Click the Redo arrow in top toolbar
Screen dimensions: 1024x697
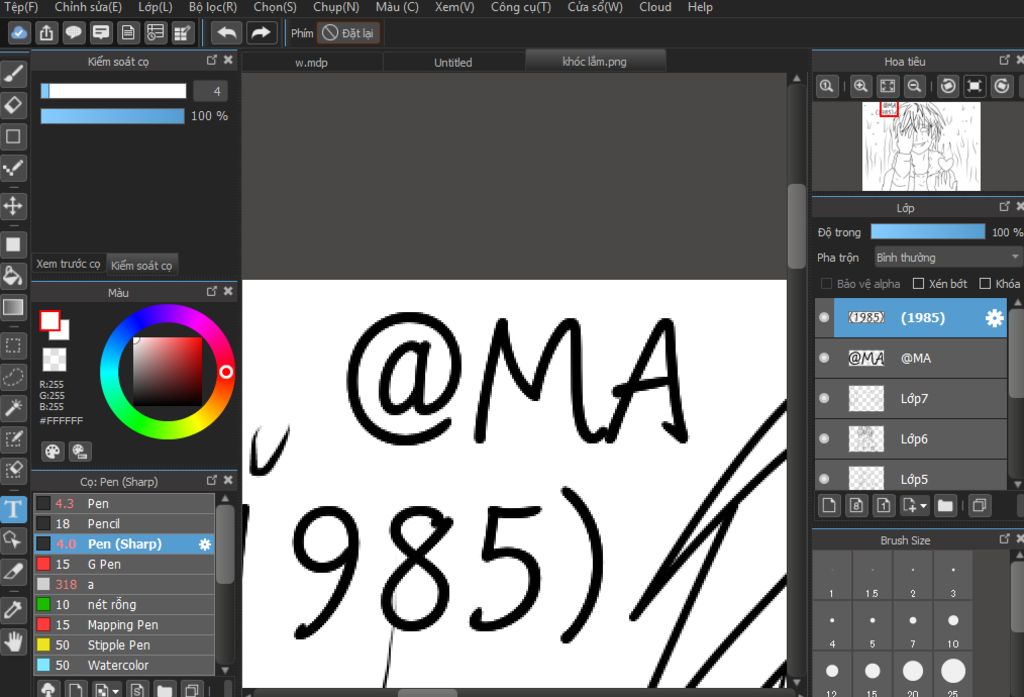(x=261, y=33)
